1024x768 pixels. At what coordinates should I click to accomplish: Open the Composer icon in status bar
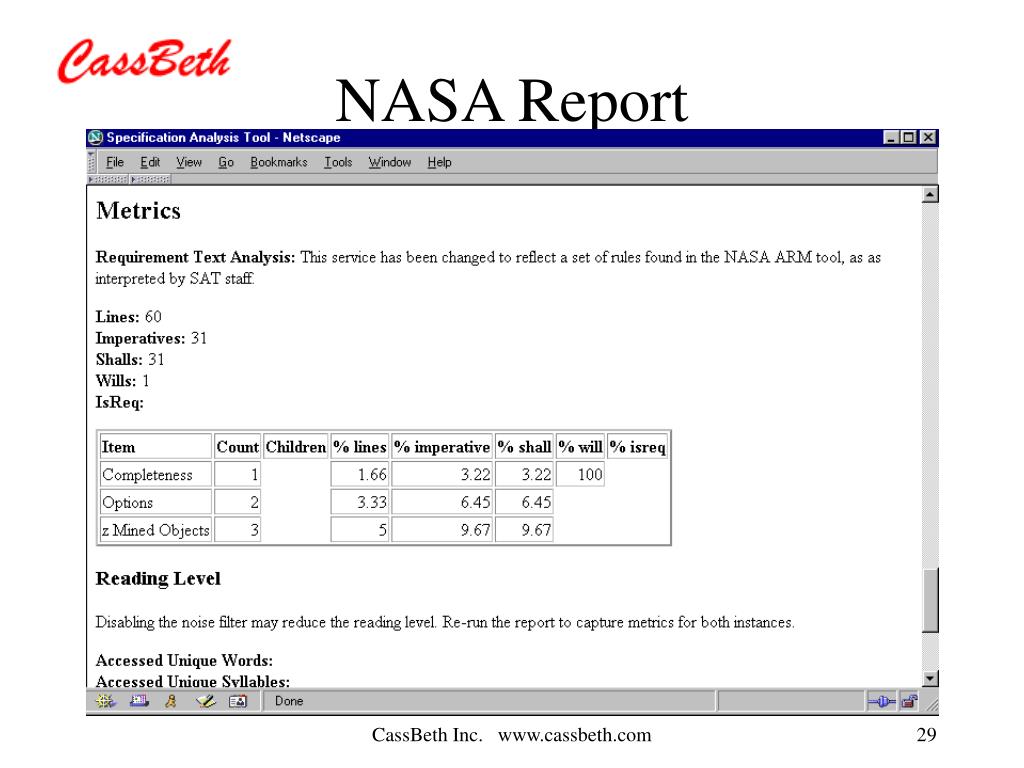(206, 701)
